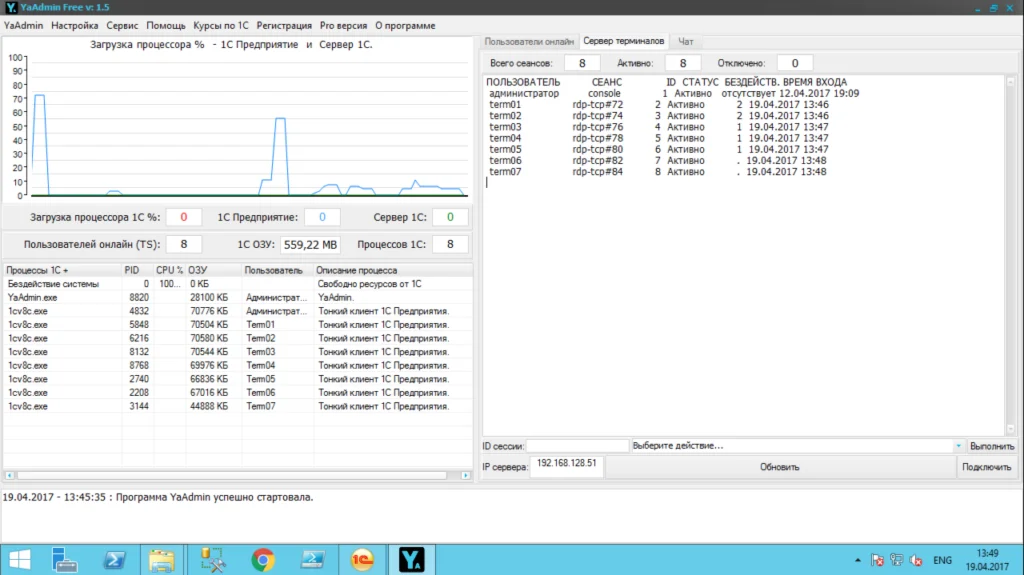Click the volume icon in system tray
Image resolution: width=1024 pixels, height=575 pixels.
click(x=917, y=561)
